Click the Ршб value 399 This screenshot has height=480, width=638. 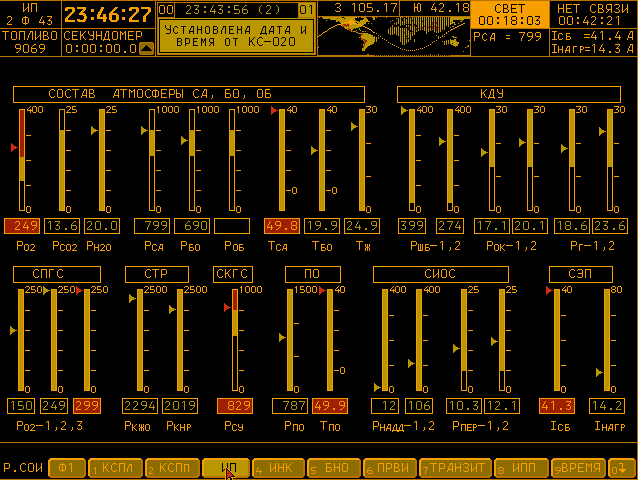(412, 226)
